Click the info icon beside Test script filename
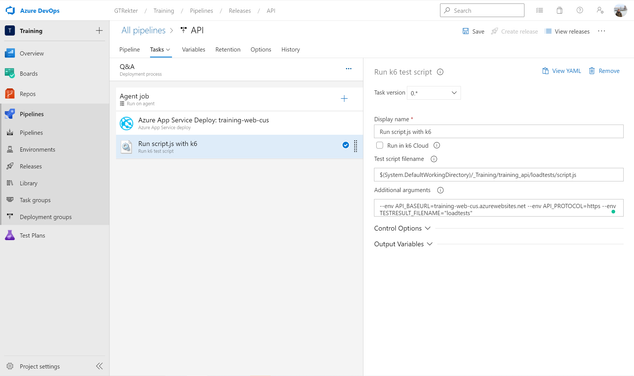 (434, 159)
